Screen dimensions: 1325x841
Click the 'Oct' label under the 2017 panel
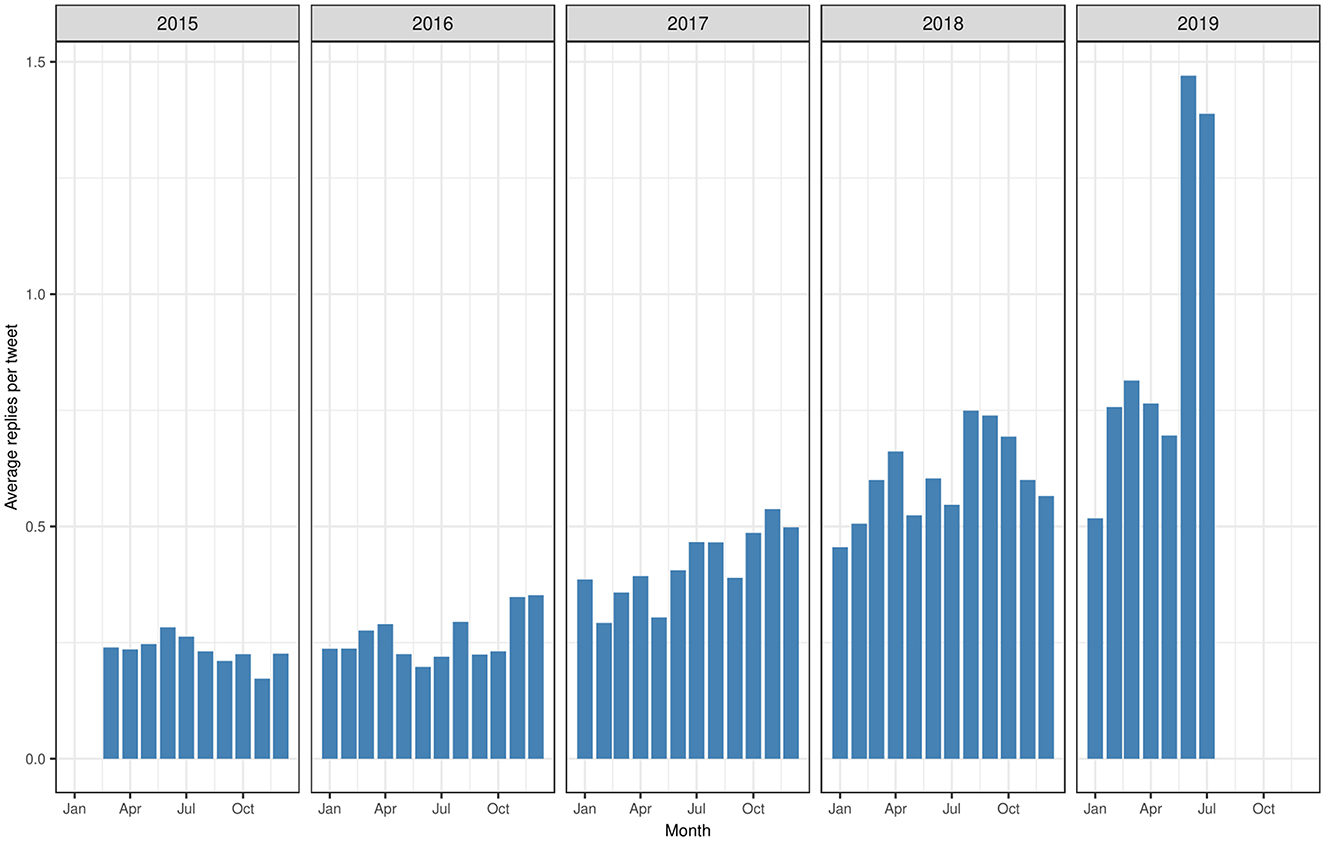(753, 808)
